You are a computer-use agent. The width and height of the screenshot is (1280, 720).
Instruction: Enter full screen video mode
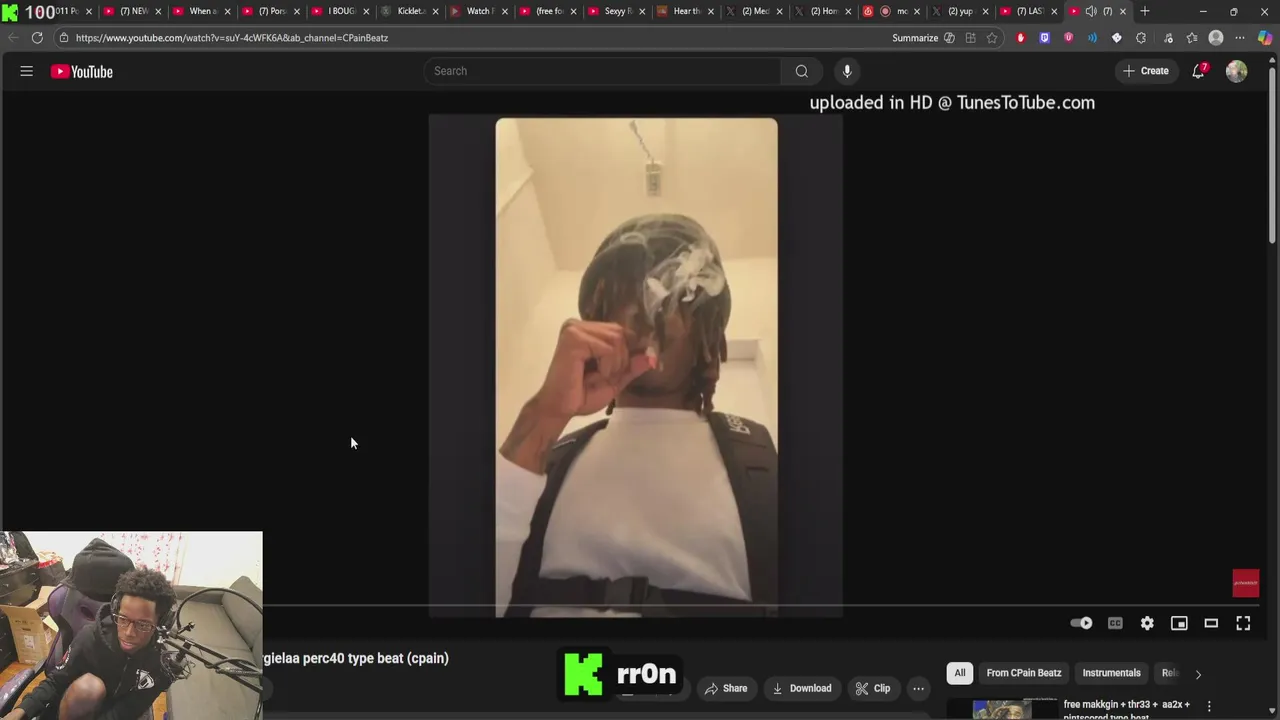pos(1243,623)
